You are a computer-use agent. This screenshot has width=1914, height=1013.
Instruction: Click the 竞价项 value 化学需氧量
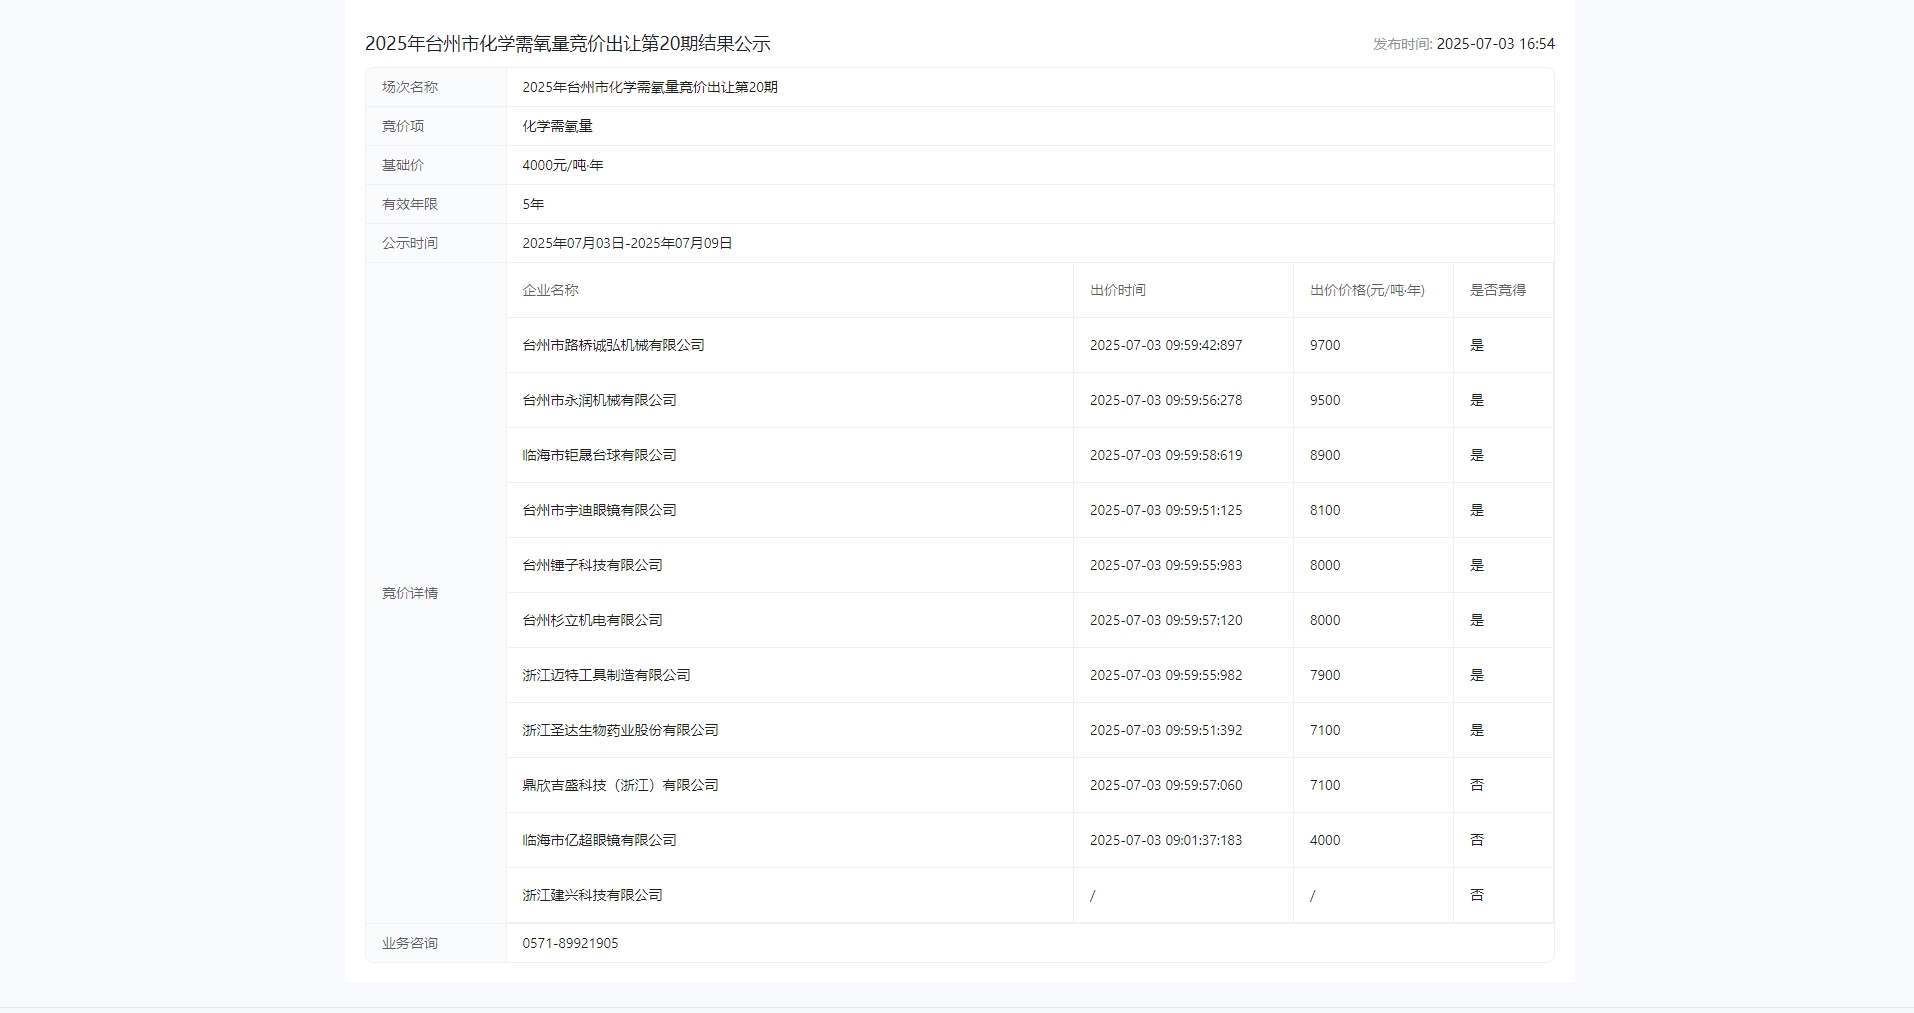click(557, 126)
